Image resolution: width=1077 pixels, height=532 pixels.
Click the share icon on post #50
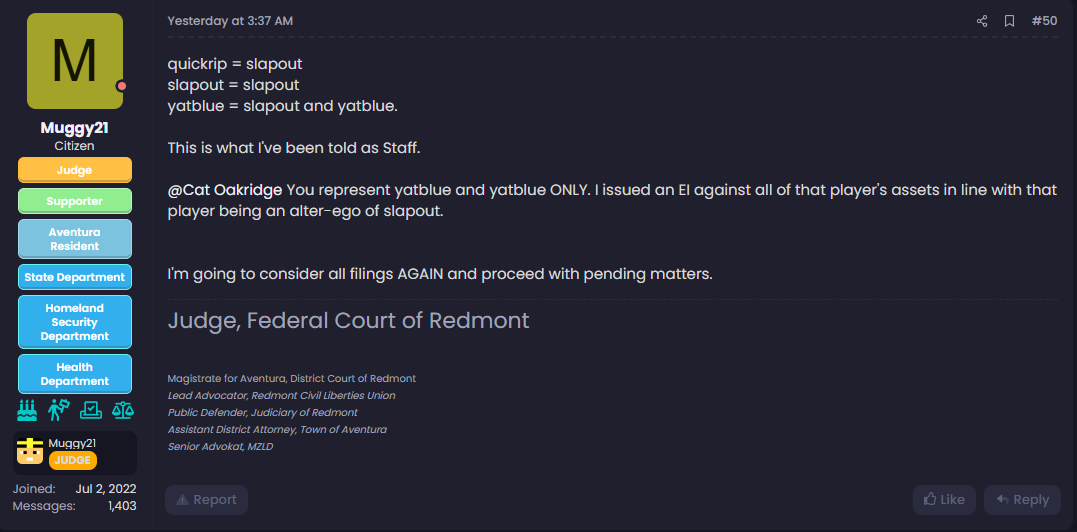click(982, 21)
